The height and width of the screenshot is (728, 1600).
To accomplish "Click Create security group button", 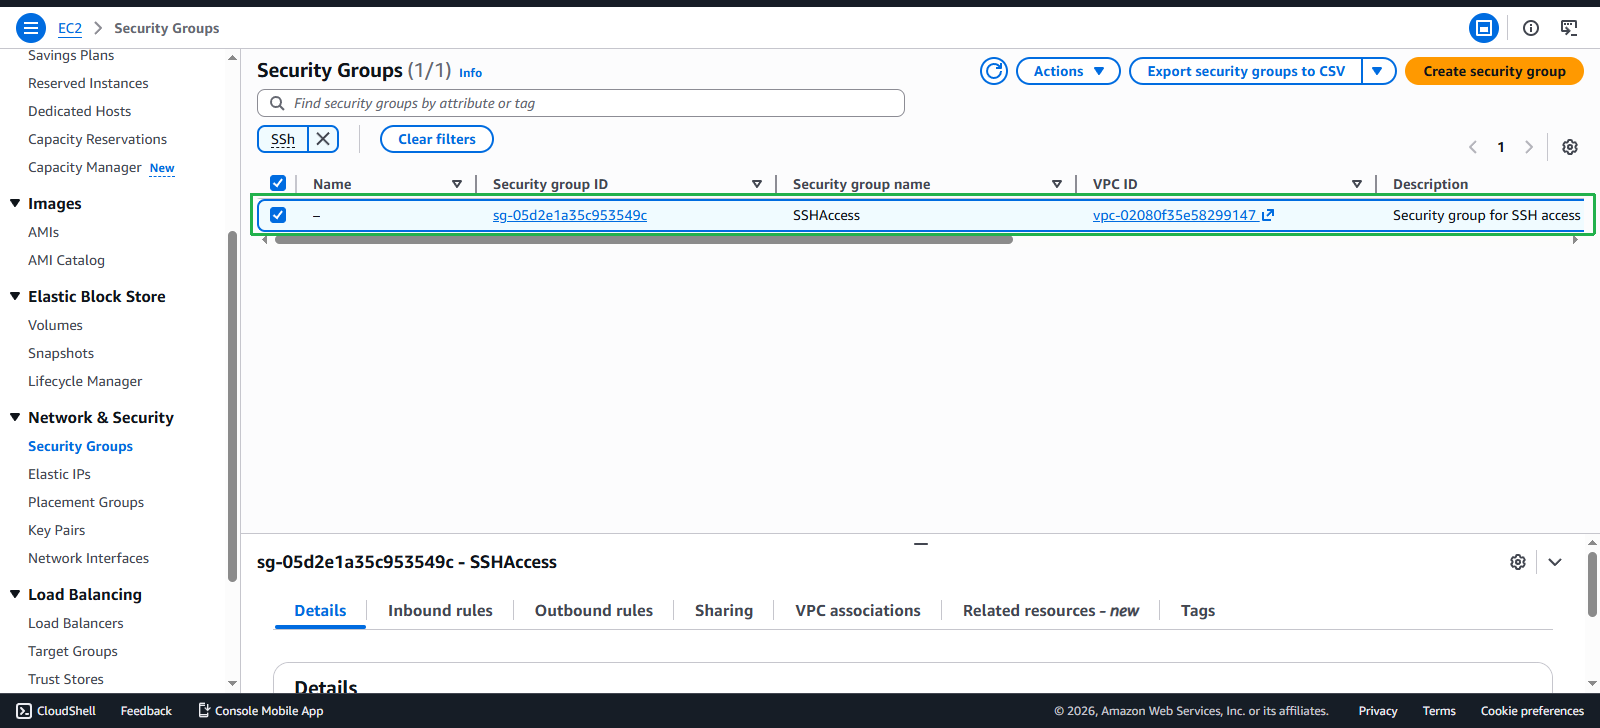I will [x=1494, y=71].
